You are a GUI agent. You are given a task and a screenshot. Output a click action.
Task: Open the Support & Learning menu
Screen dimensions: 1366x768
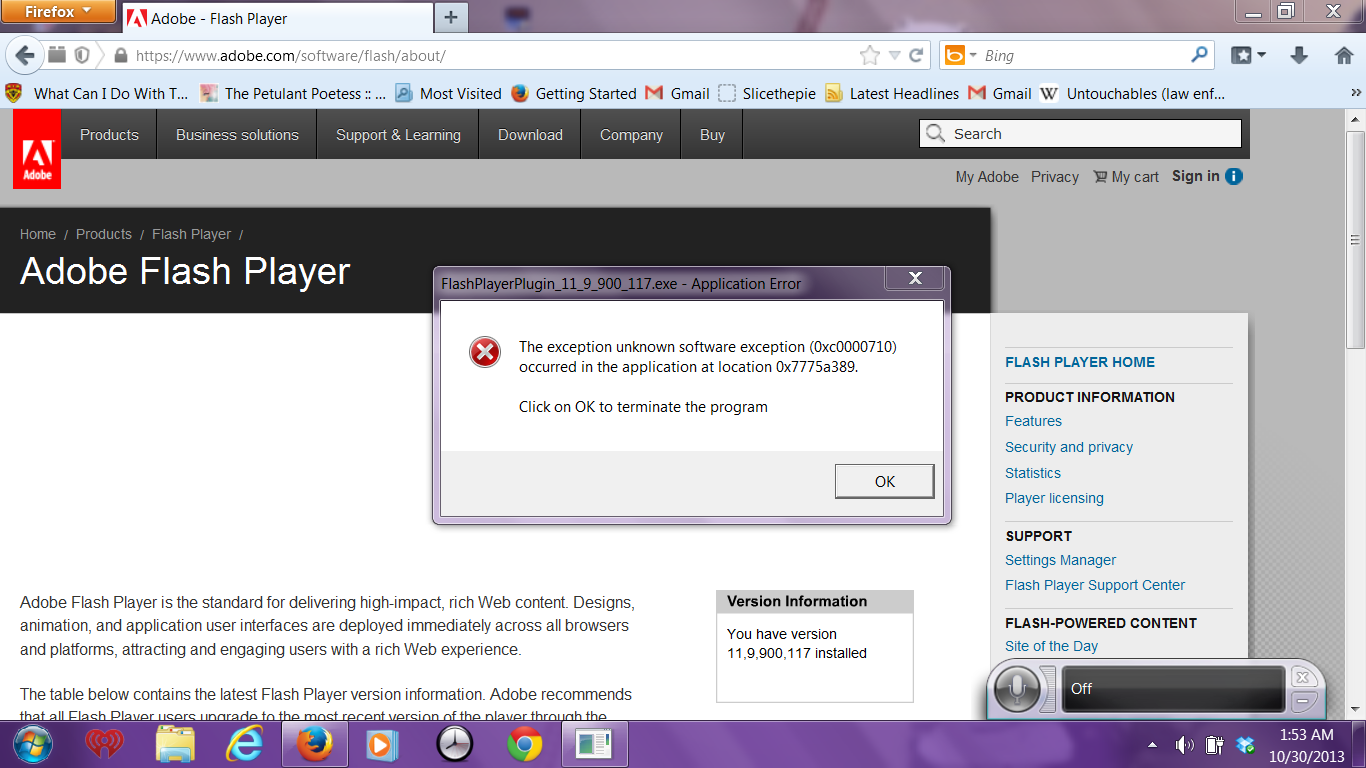click(398, 135)
